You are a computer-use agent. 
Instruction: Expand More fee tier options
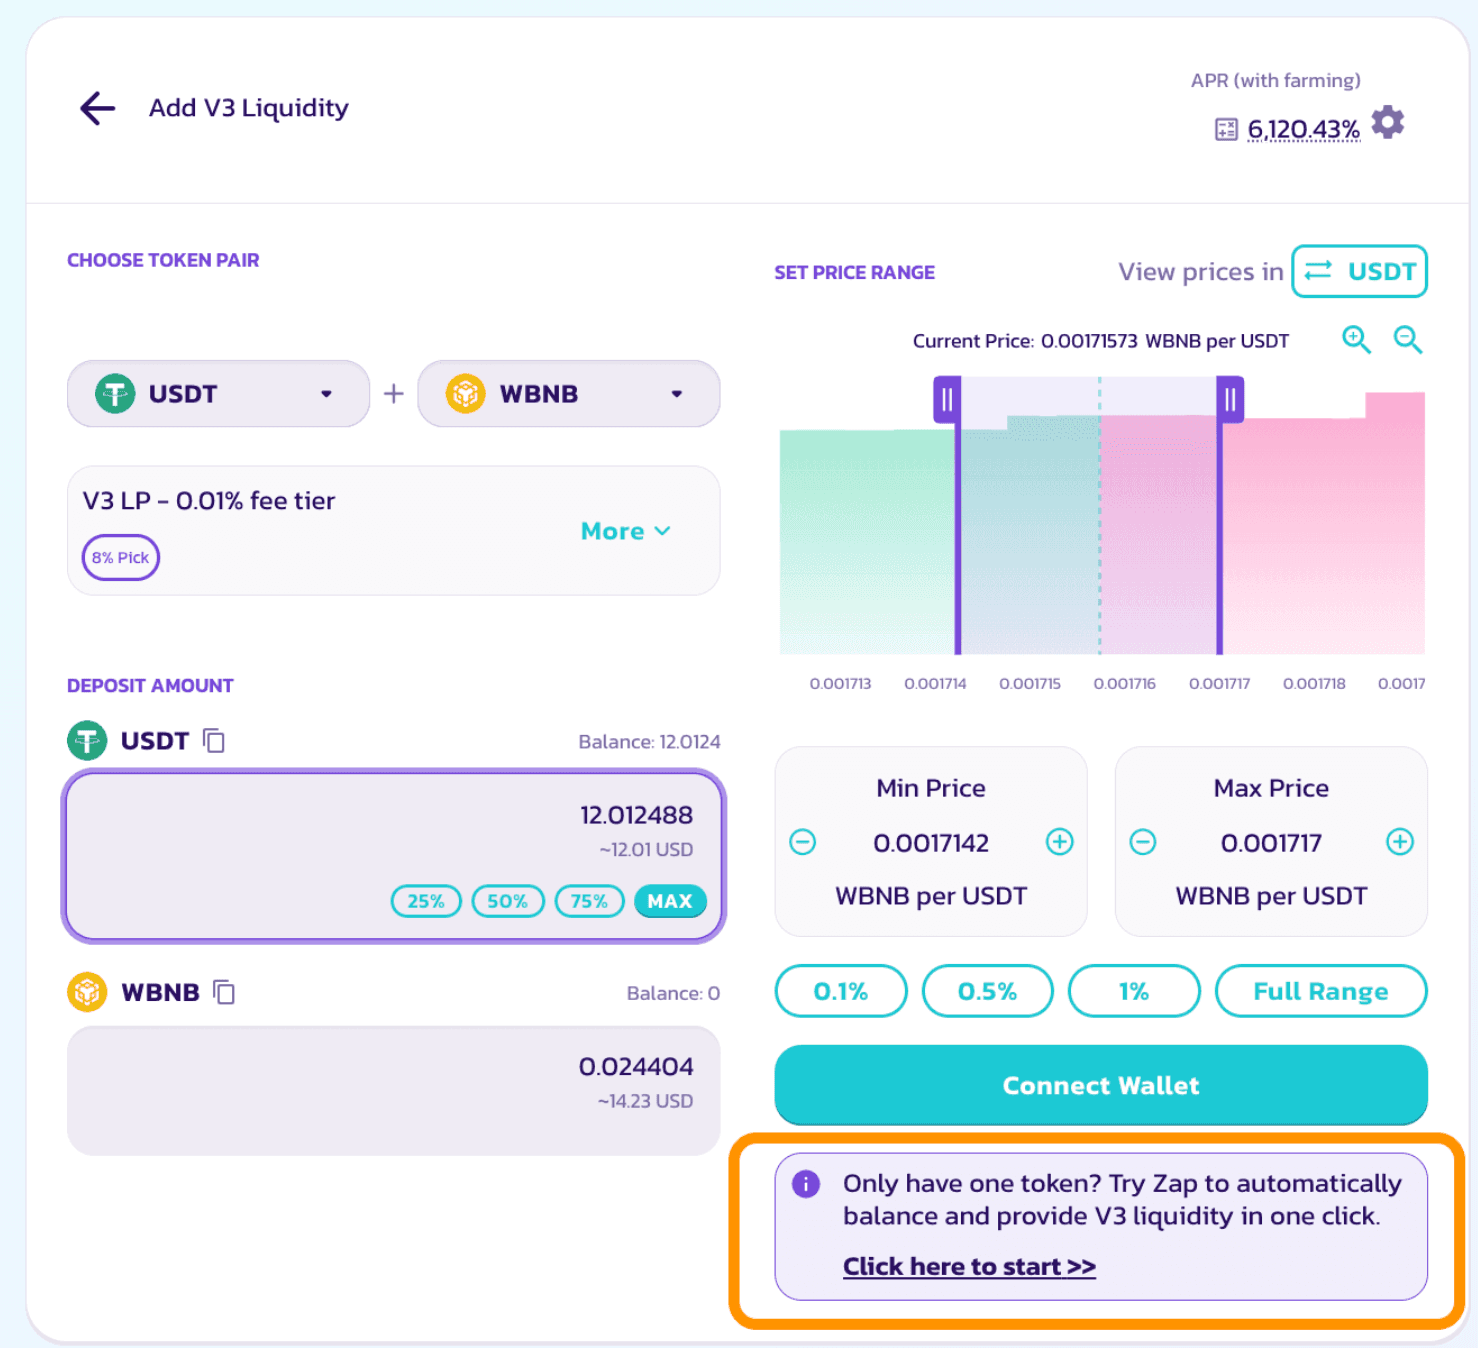[625, 531]
